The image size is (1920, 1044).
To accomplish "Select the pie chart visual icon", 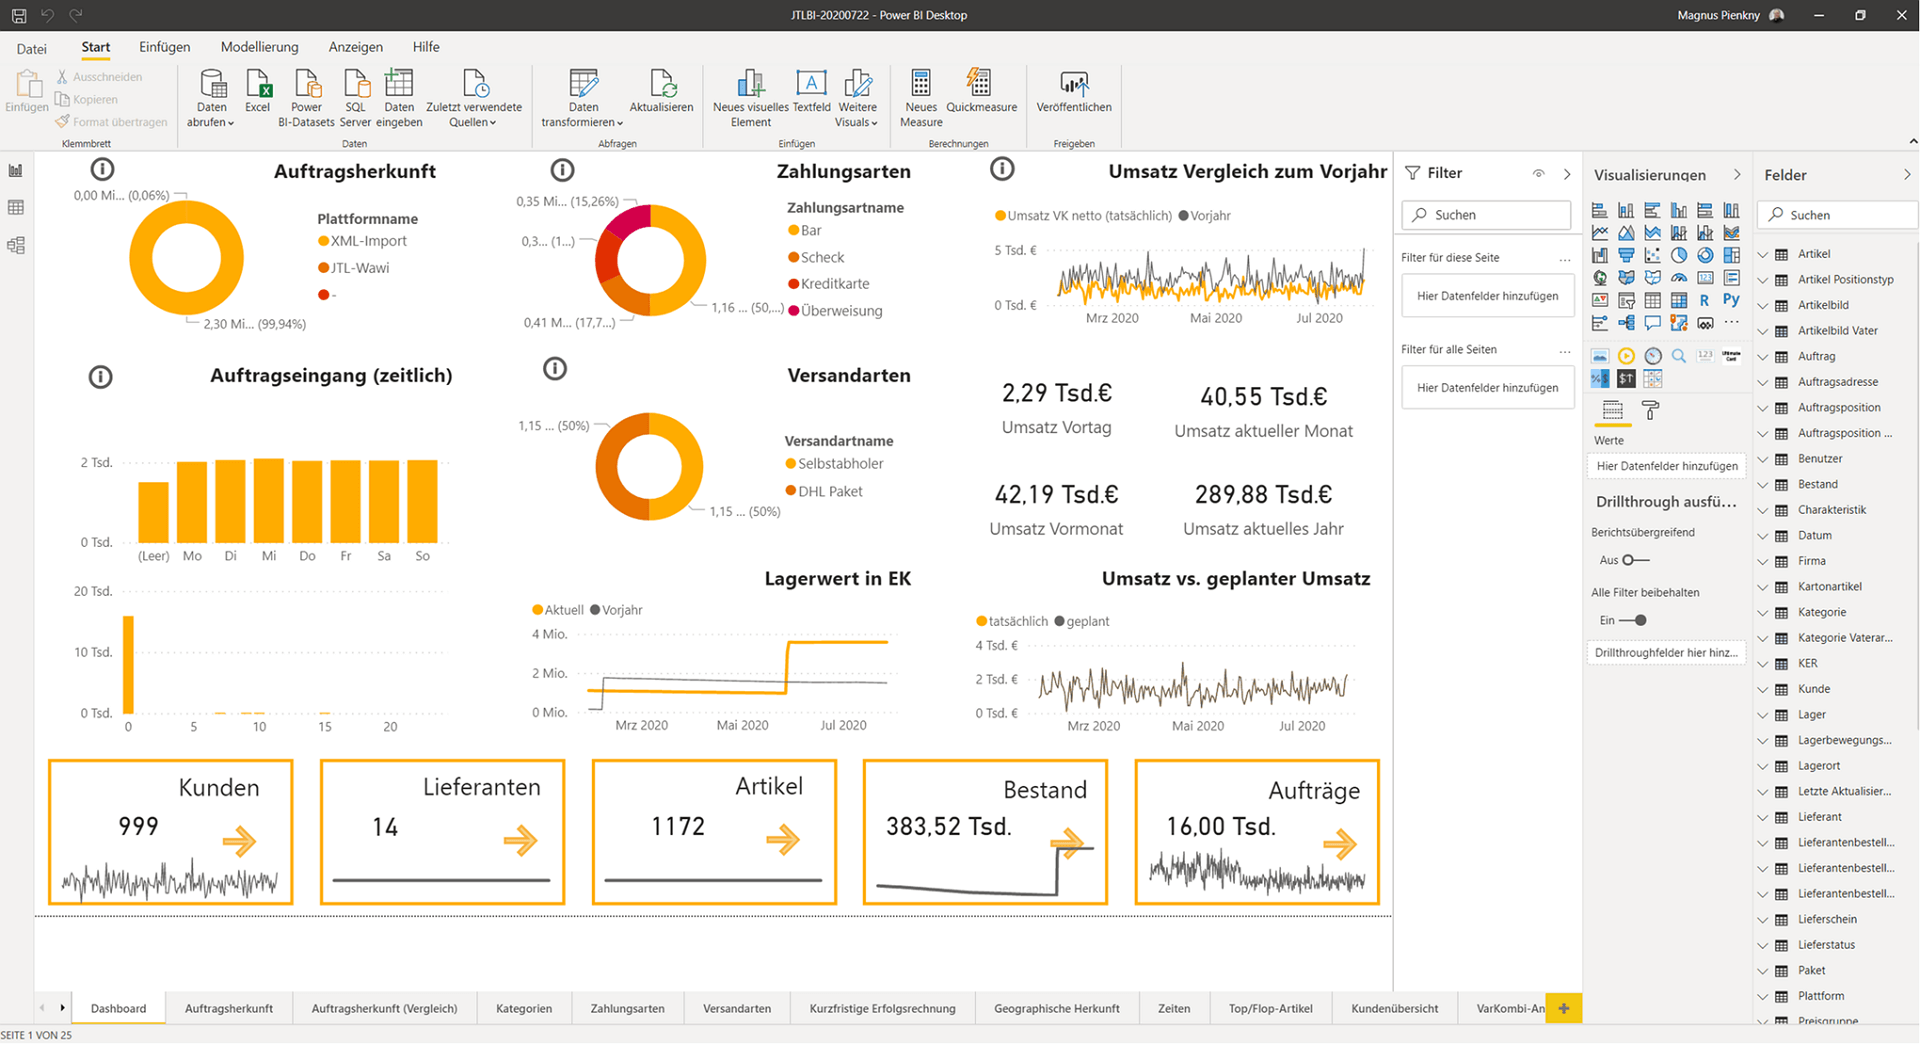I will 1679,255.
